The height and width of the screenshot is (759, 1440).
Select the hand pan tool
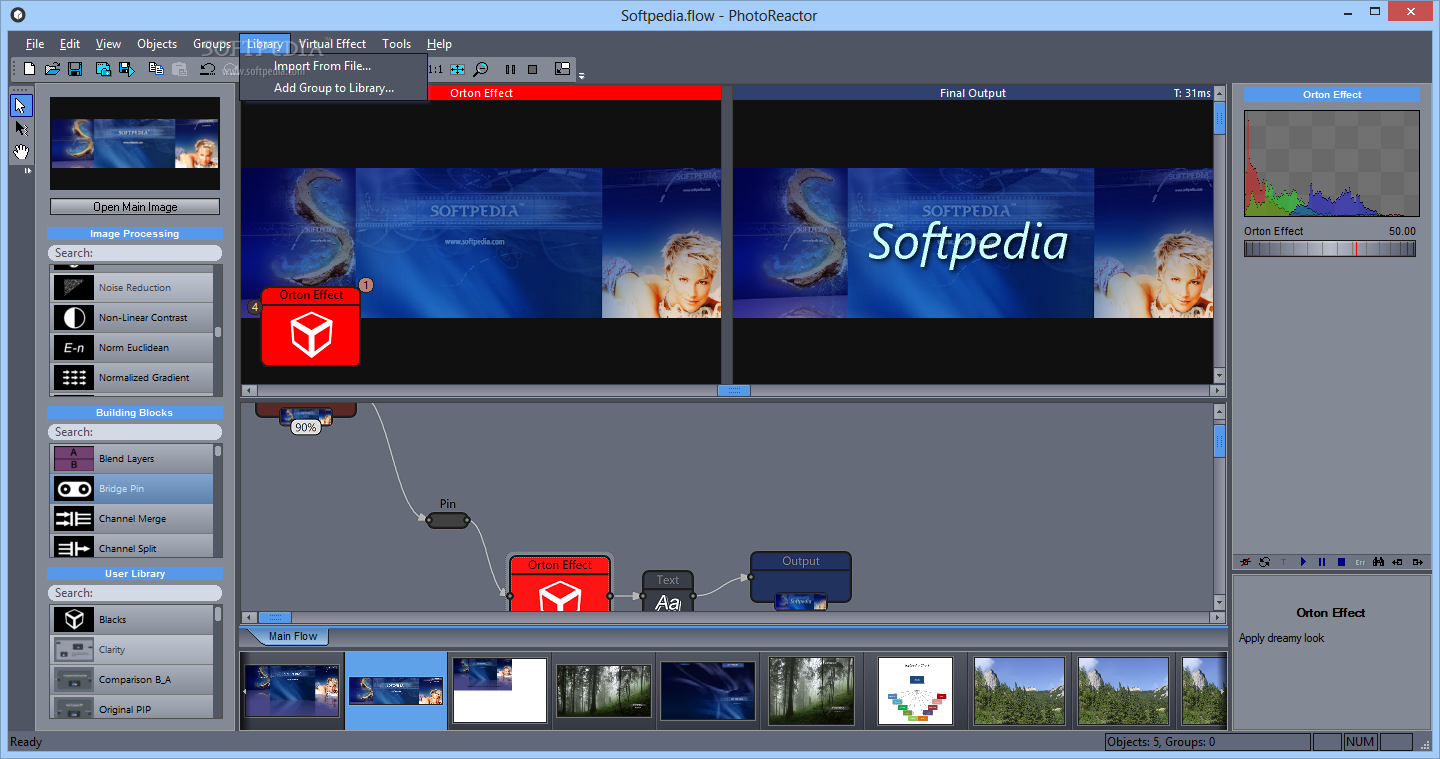tap(21, 152)
